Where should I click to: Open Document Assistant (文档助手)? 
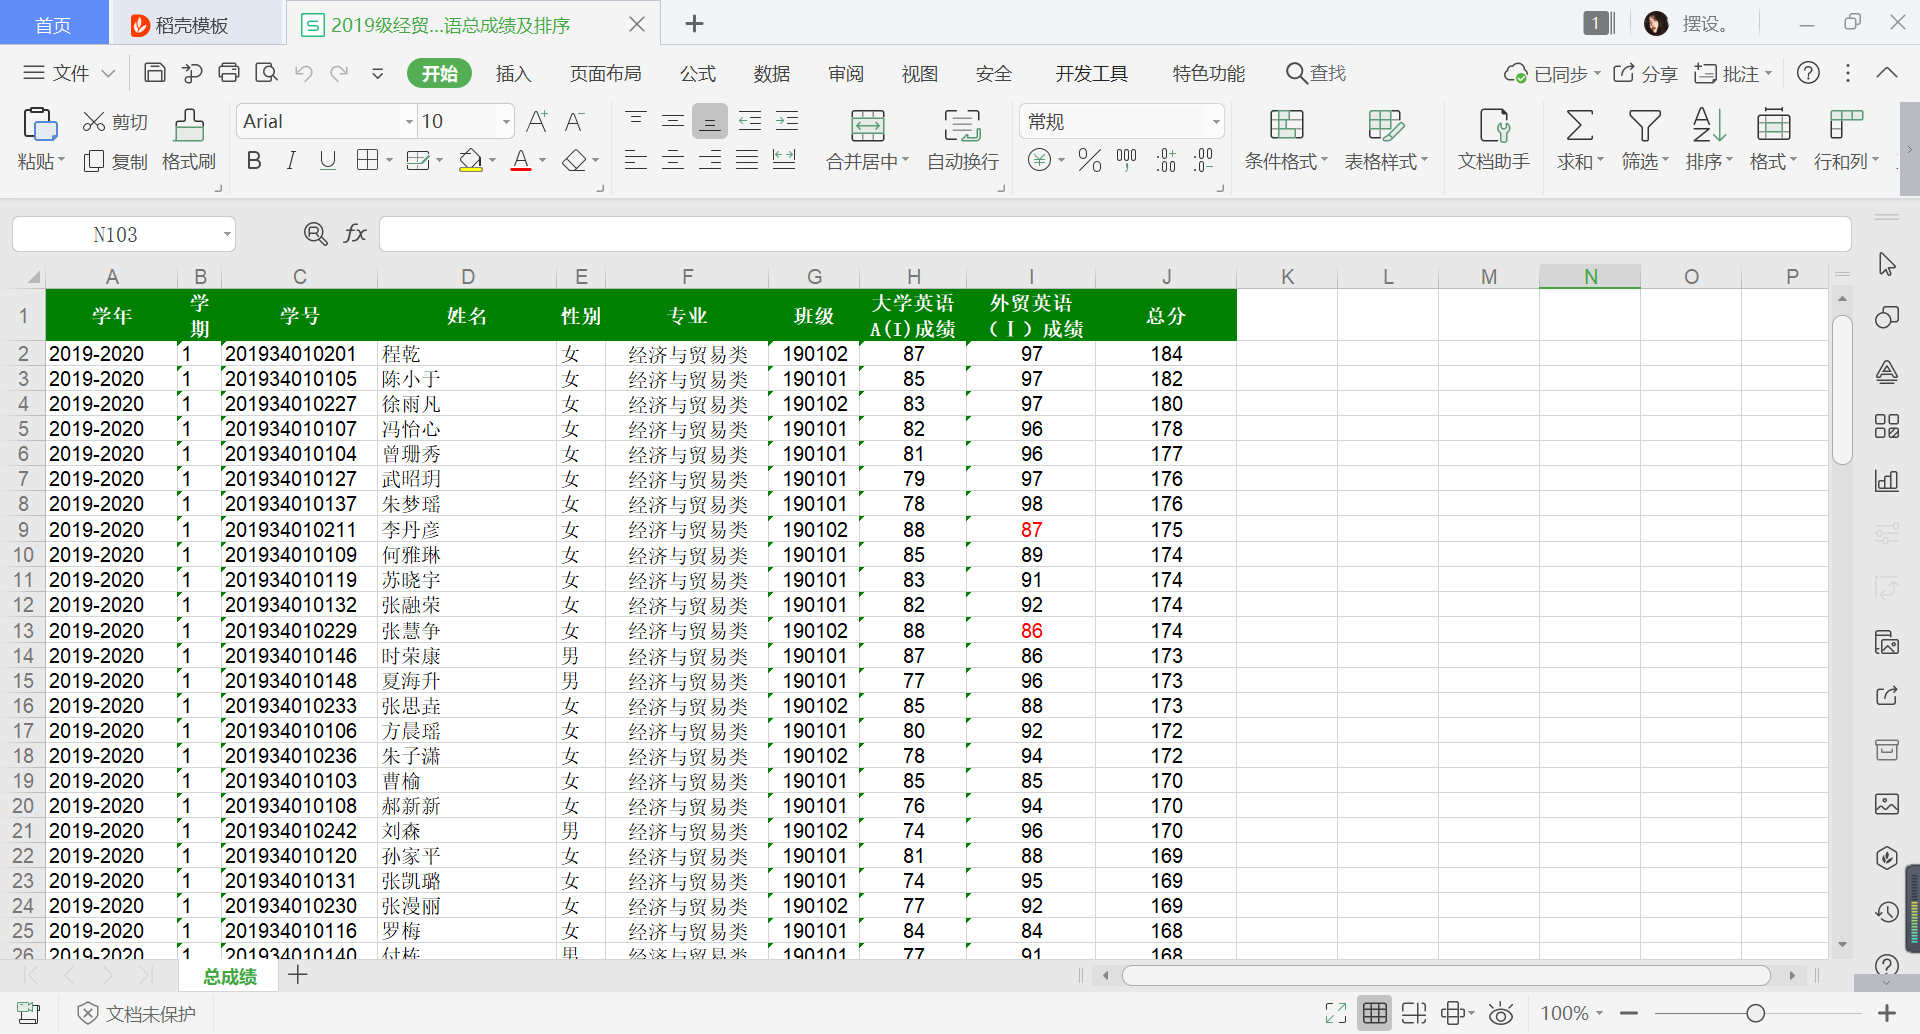click(x=1494, y=140)
